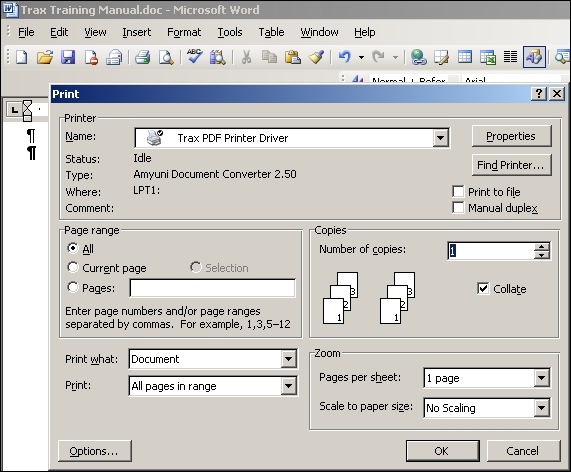Click the Open folder icon
This screenshot has width=571, height=472.
(45, 57)
